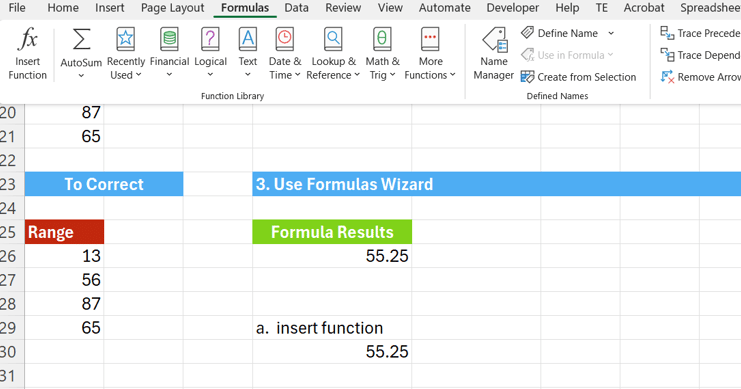
Task: Select the cell with 87 in row 28
Action: 64,304
